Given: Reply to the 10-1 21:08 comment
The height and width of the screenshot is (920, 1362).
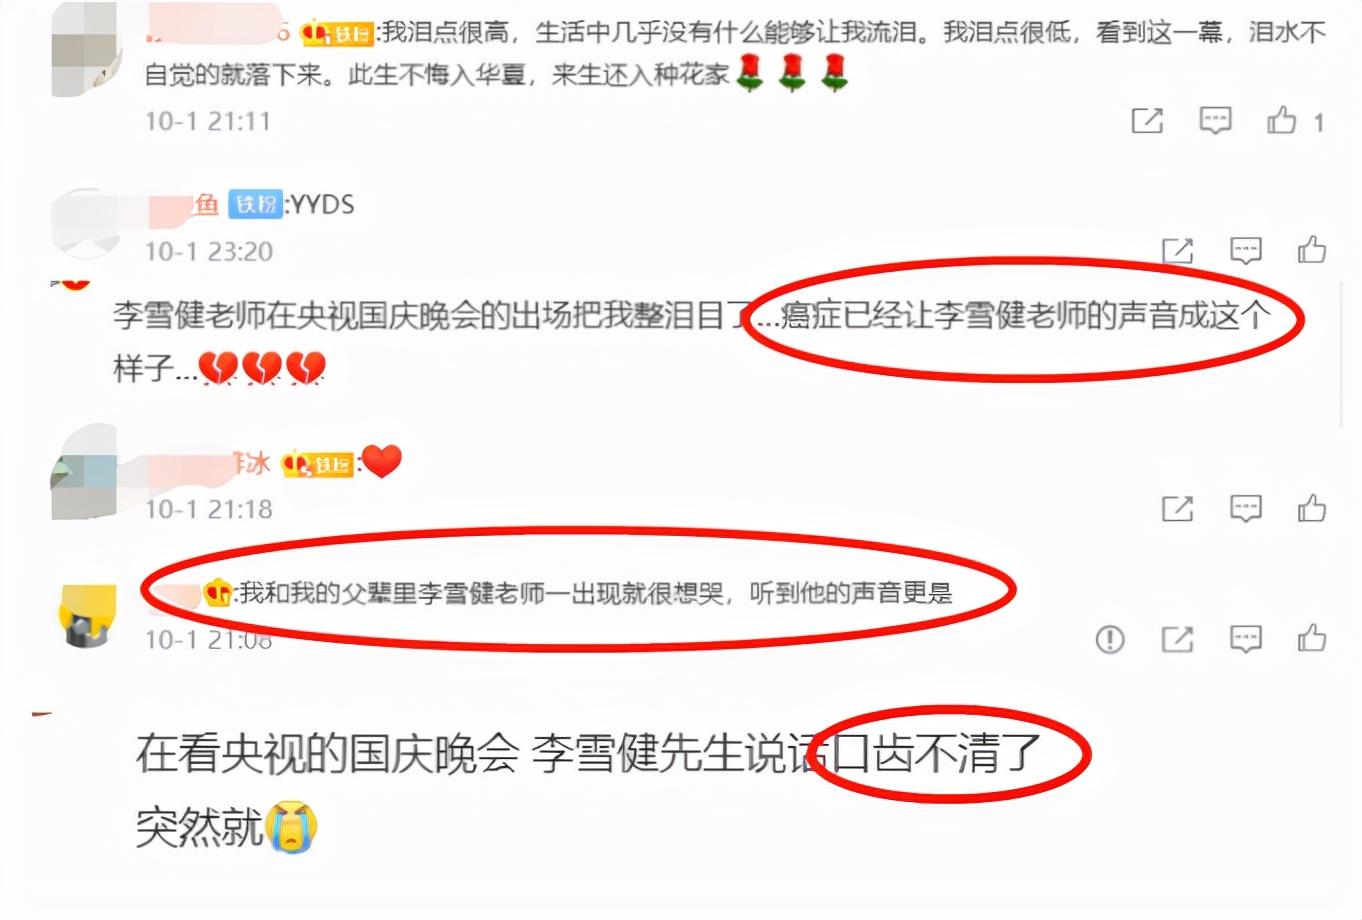Looking at the screenshot, I should click(1245, 639).
